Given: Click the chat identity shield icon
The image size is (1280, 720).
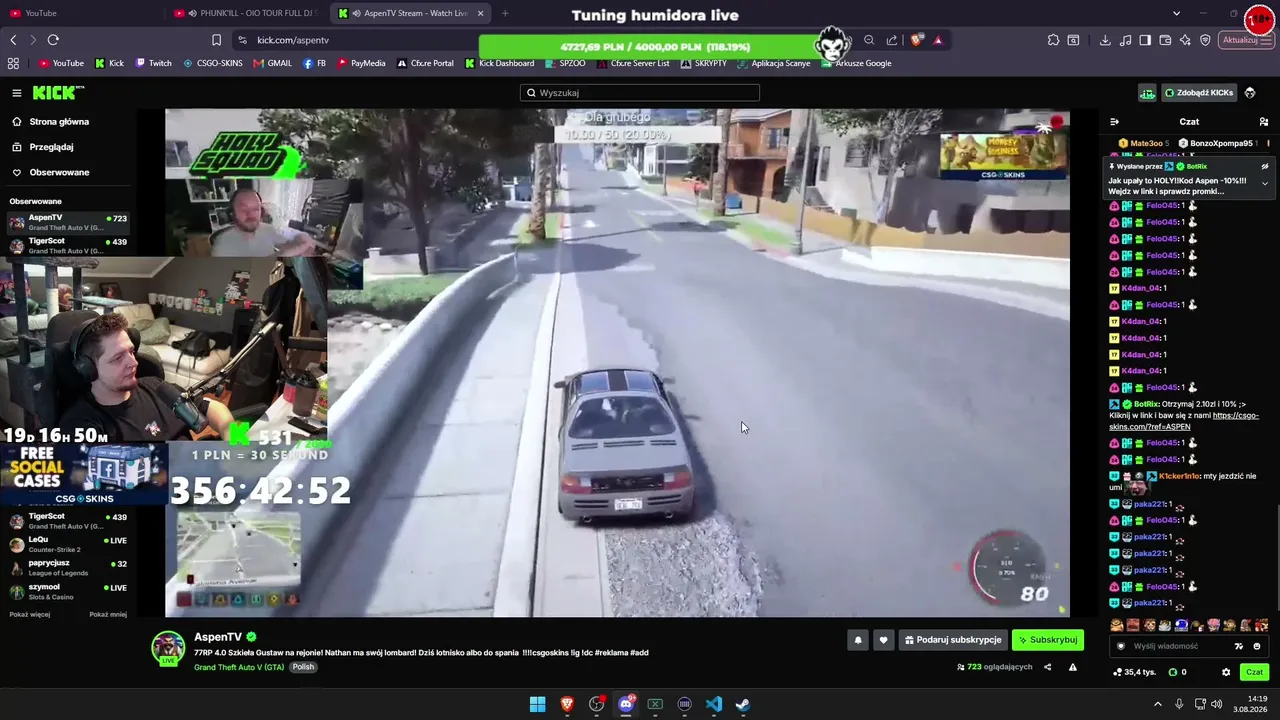Looking at the screenshot, I should pos(1121,646).
